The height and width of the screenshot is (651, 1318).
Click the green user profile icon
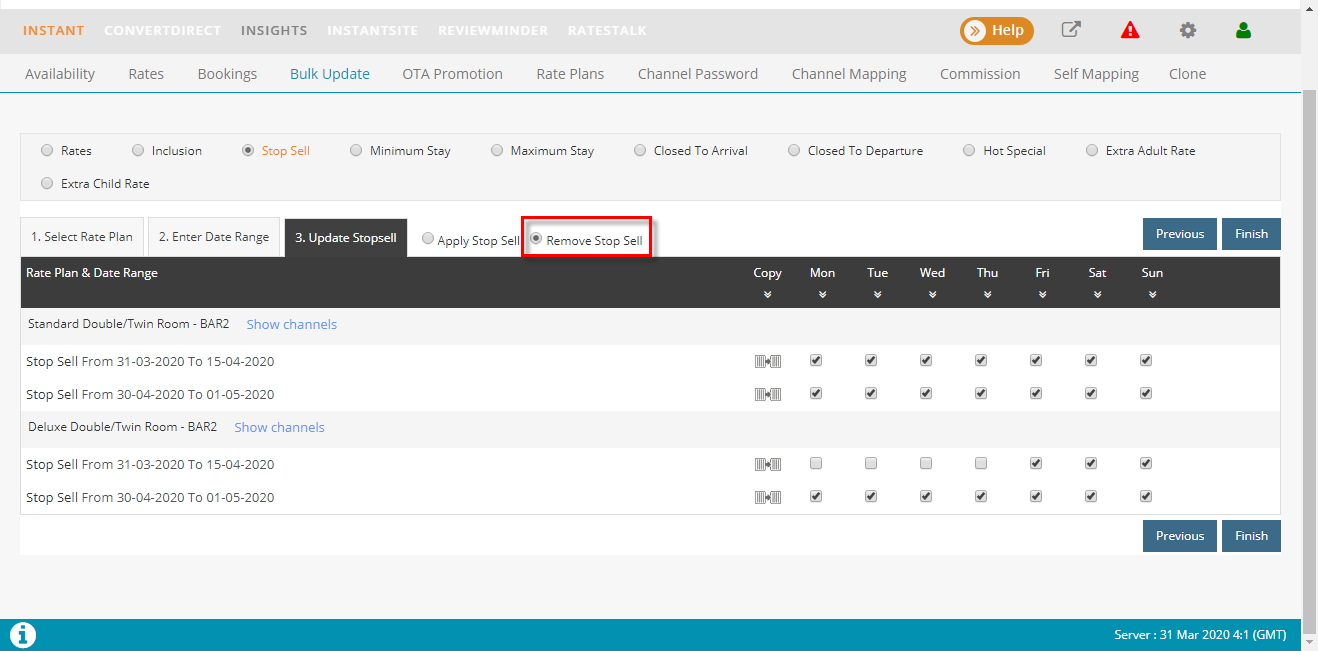click(x=1243, y=30)
